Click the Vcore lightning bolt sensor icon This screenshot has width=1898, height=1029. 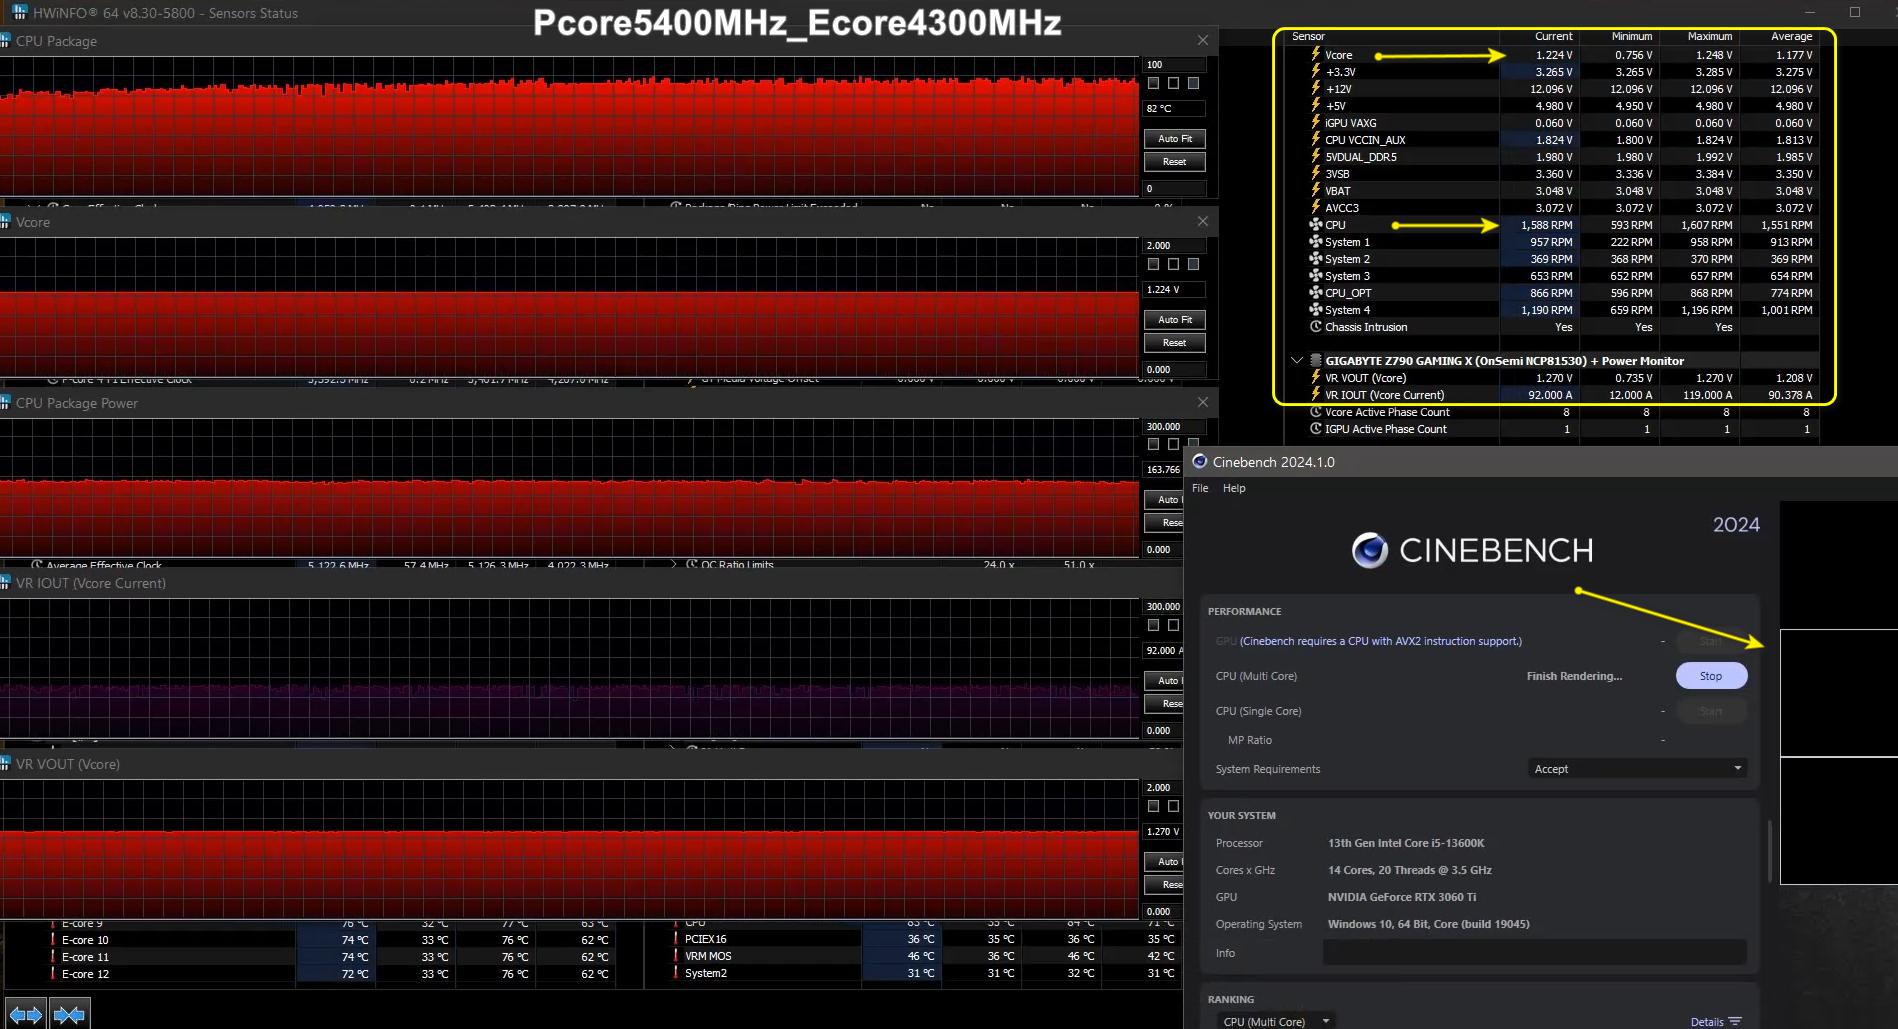(1316, 55)
